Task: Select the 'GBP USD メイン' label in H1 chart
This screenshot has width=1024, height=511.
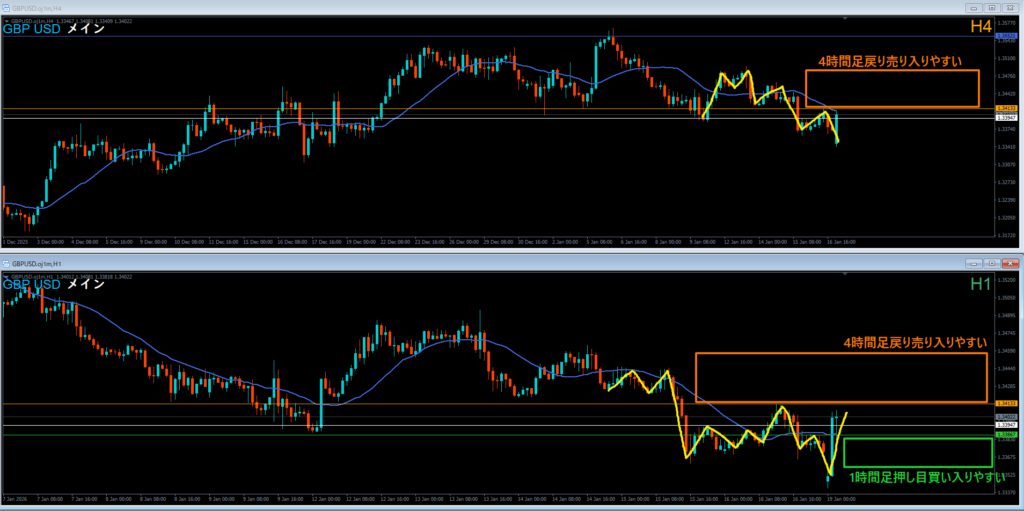Action: 54,284
